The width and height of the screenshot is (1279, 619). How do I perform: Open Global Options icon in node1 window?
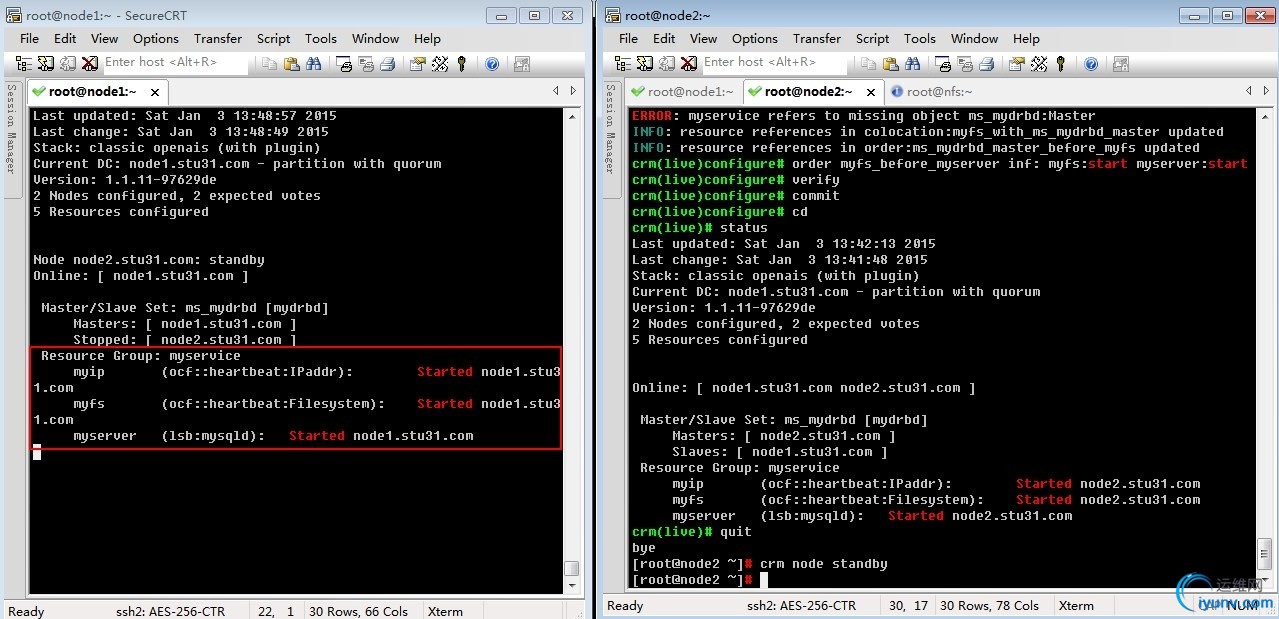[x=440, y=63]
